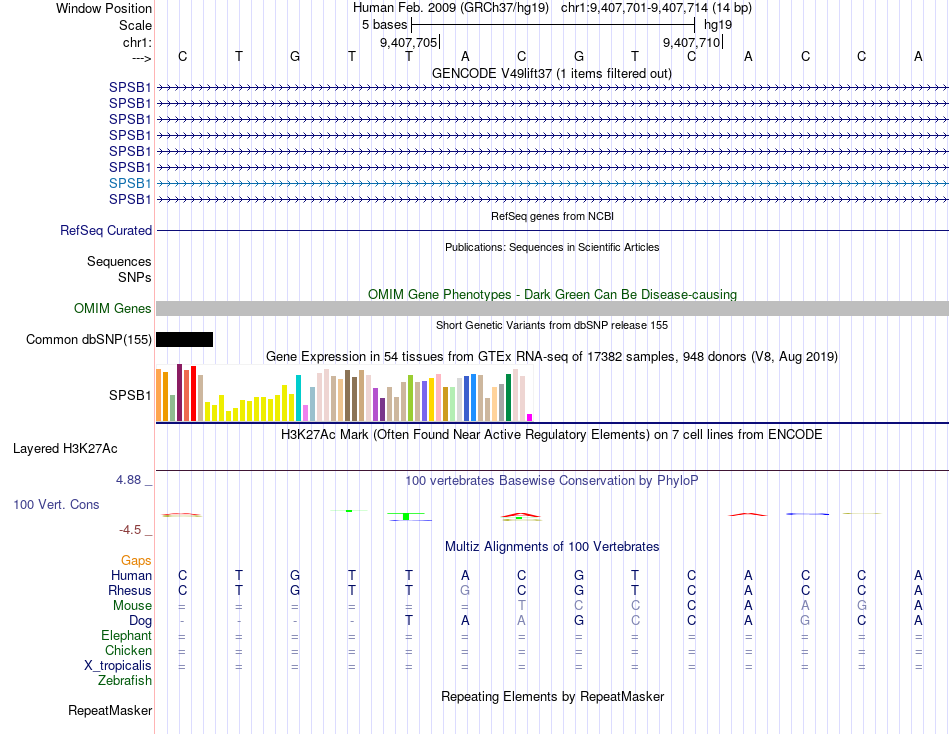Click the blue PhyloP line near right side

(808, 514)
